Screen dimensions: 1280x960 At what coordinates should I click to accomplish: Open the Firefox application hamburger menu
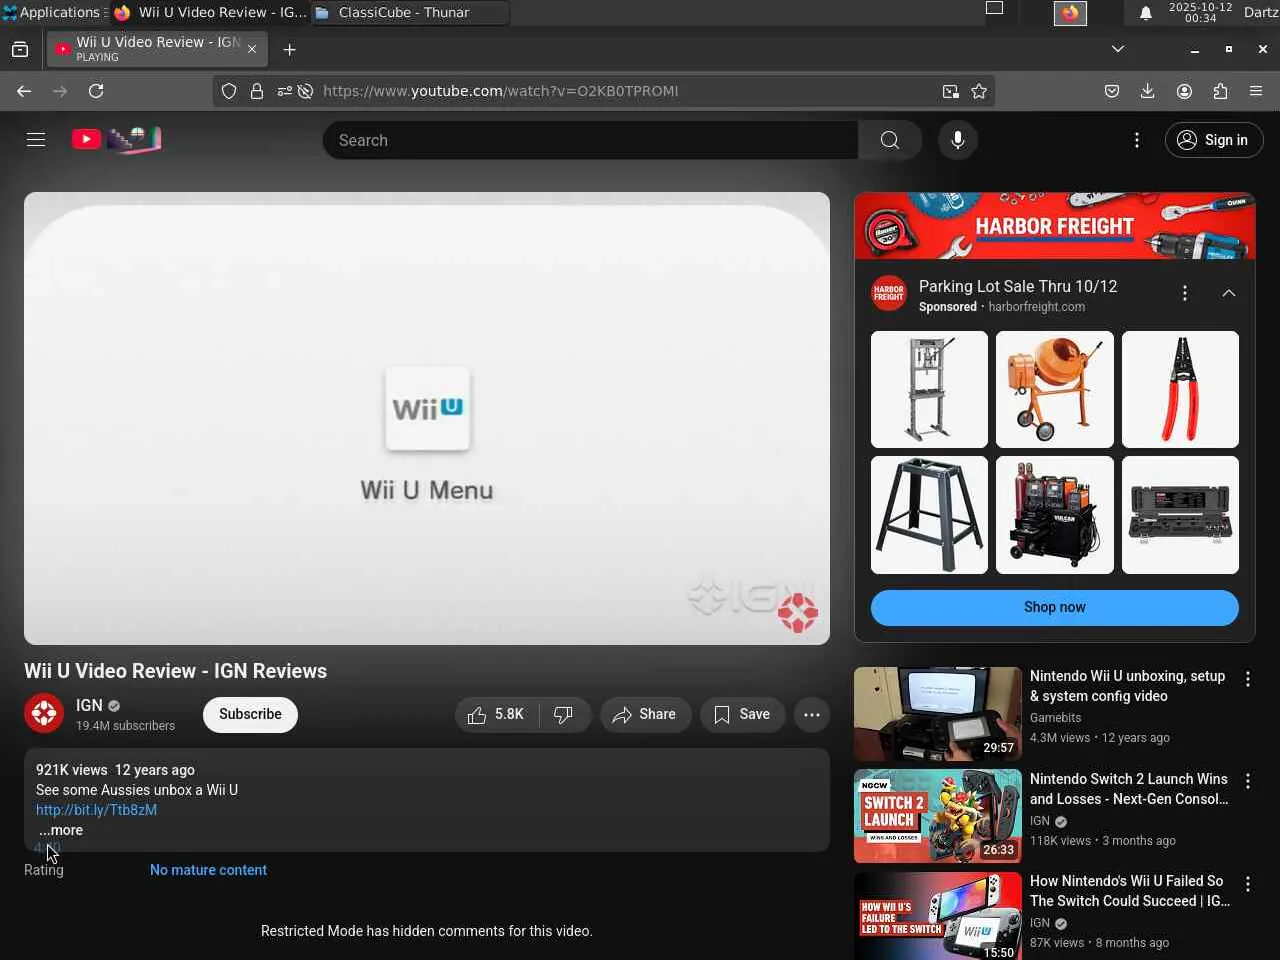pos(1256,91)
